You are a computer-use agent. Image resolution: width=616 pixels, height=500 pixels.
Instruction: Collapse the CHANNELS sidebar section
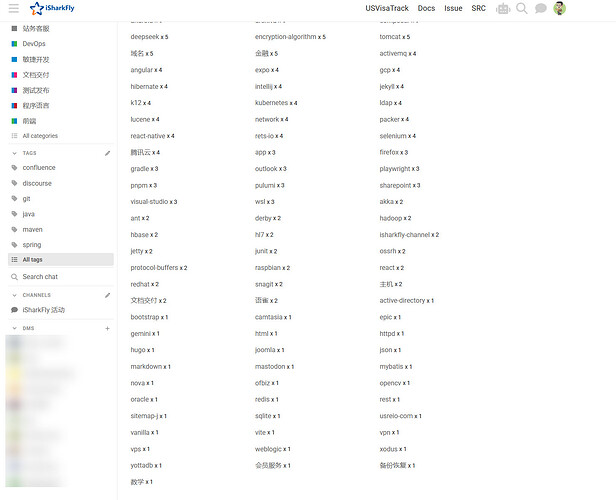coord(15,295)
